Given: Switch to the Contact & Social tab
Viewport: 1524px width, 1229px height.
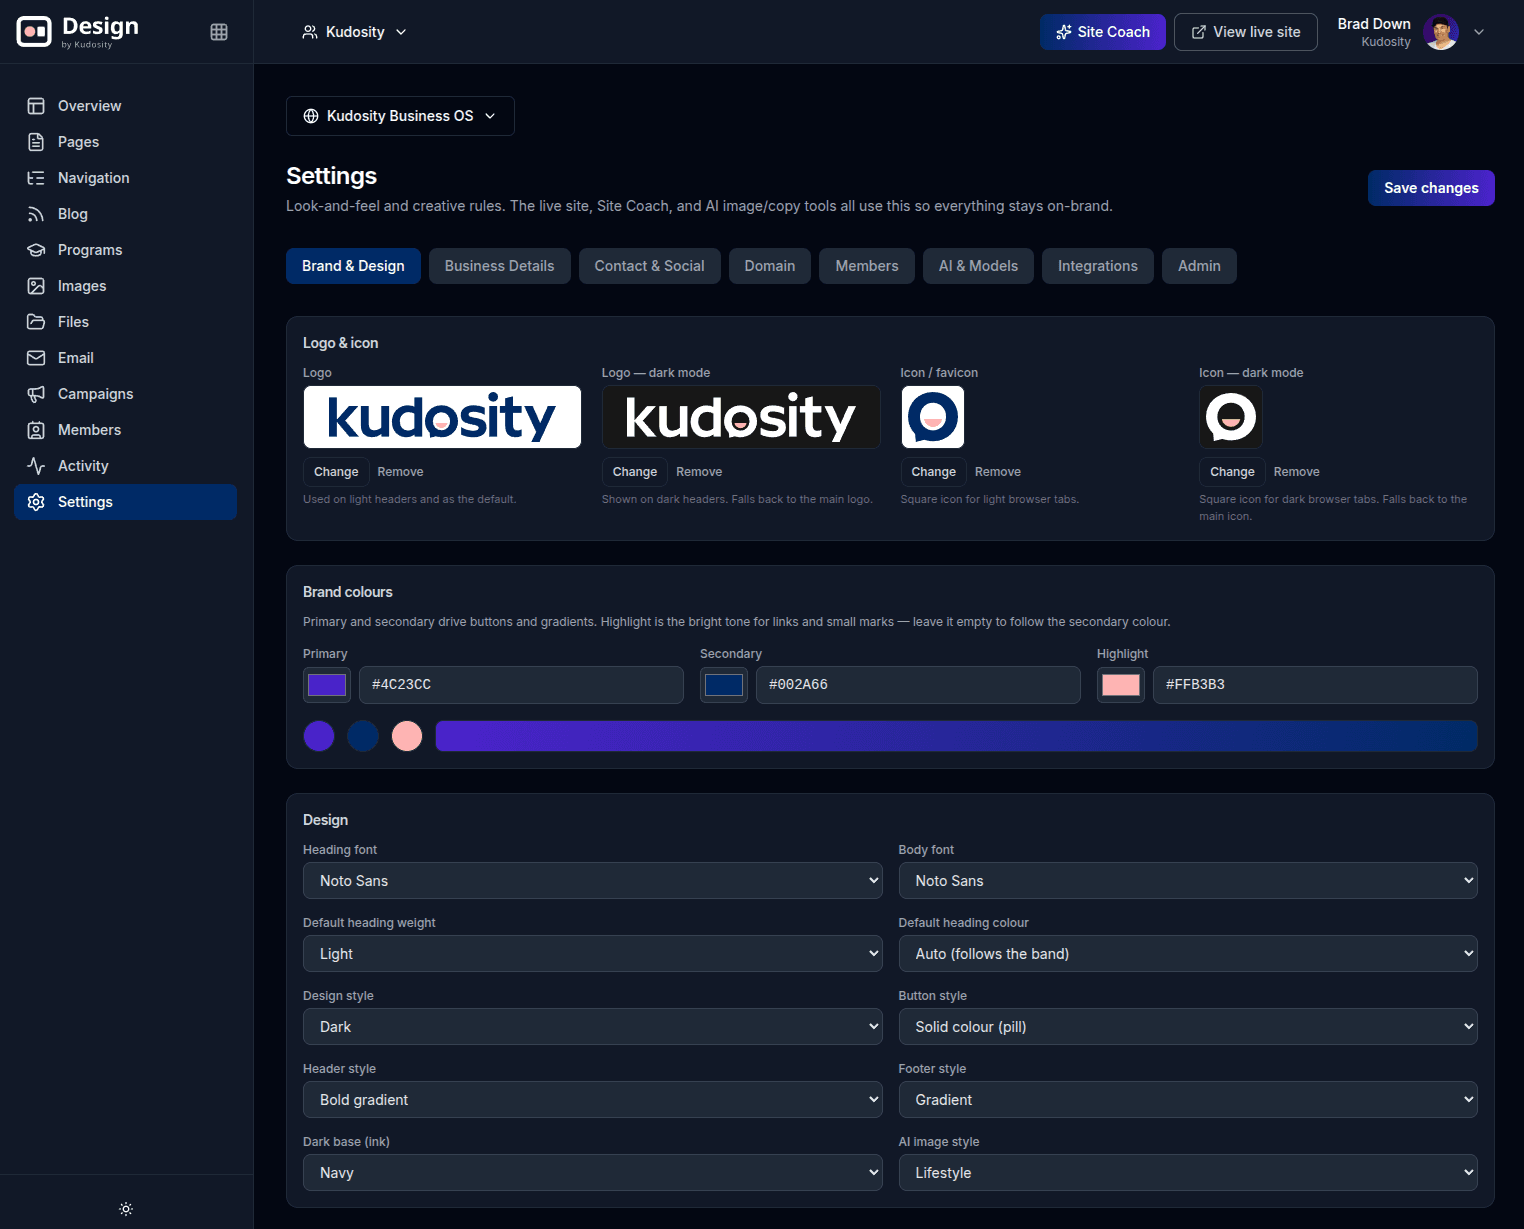Looking at the screenshot, I should (x=649, y=266).
